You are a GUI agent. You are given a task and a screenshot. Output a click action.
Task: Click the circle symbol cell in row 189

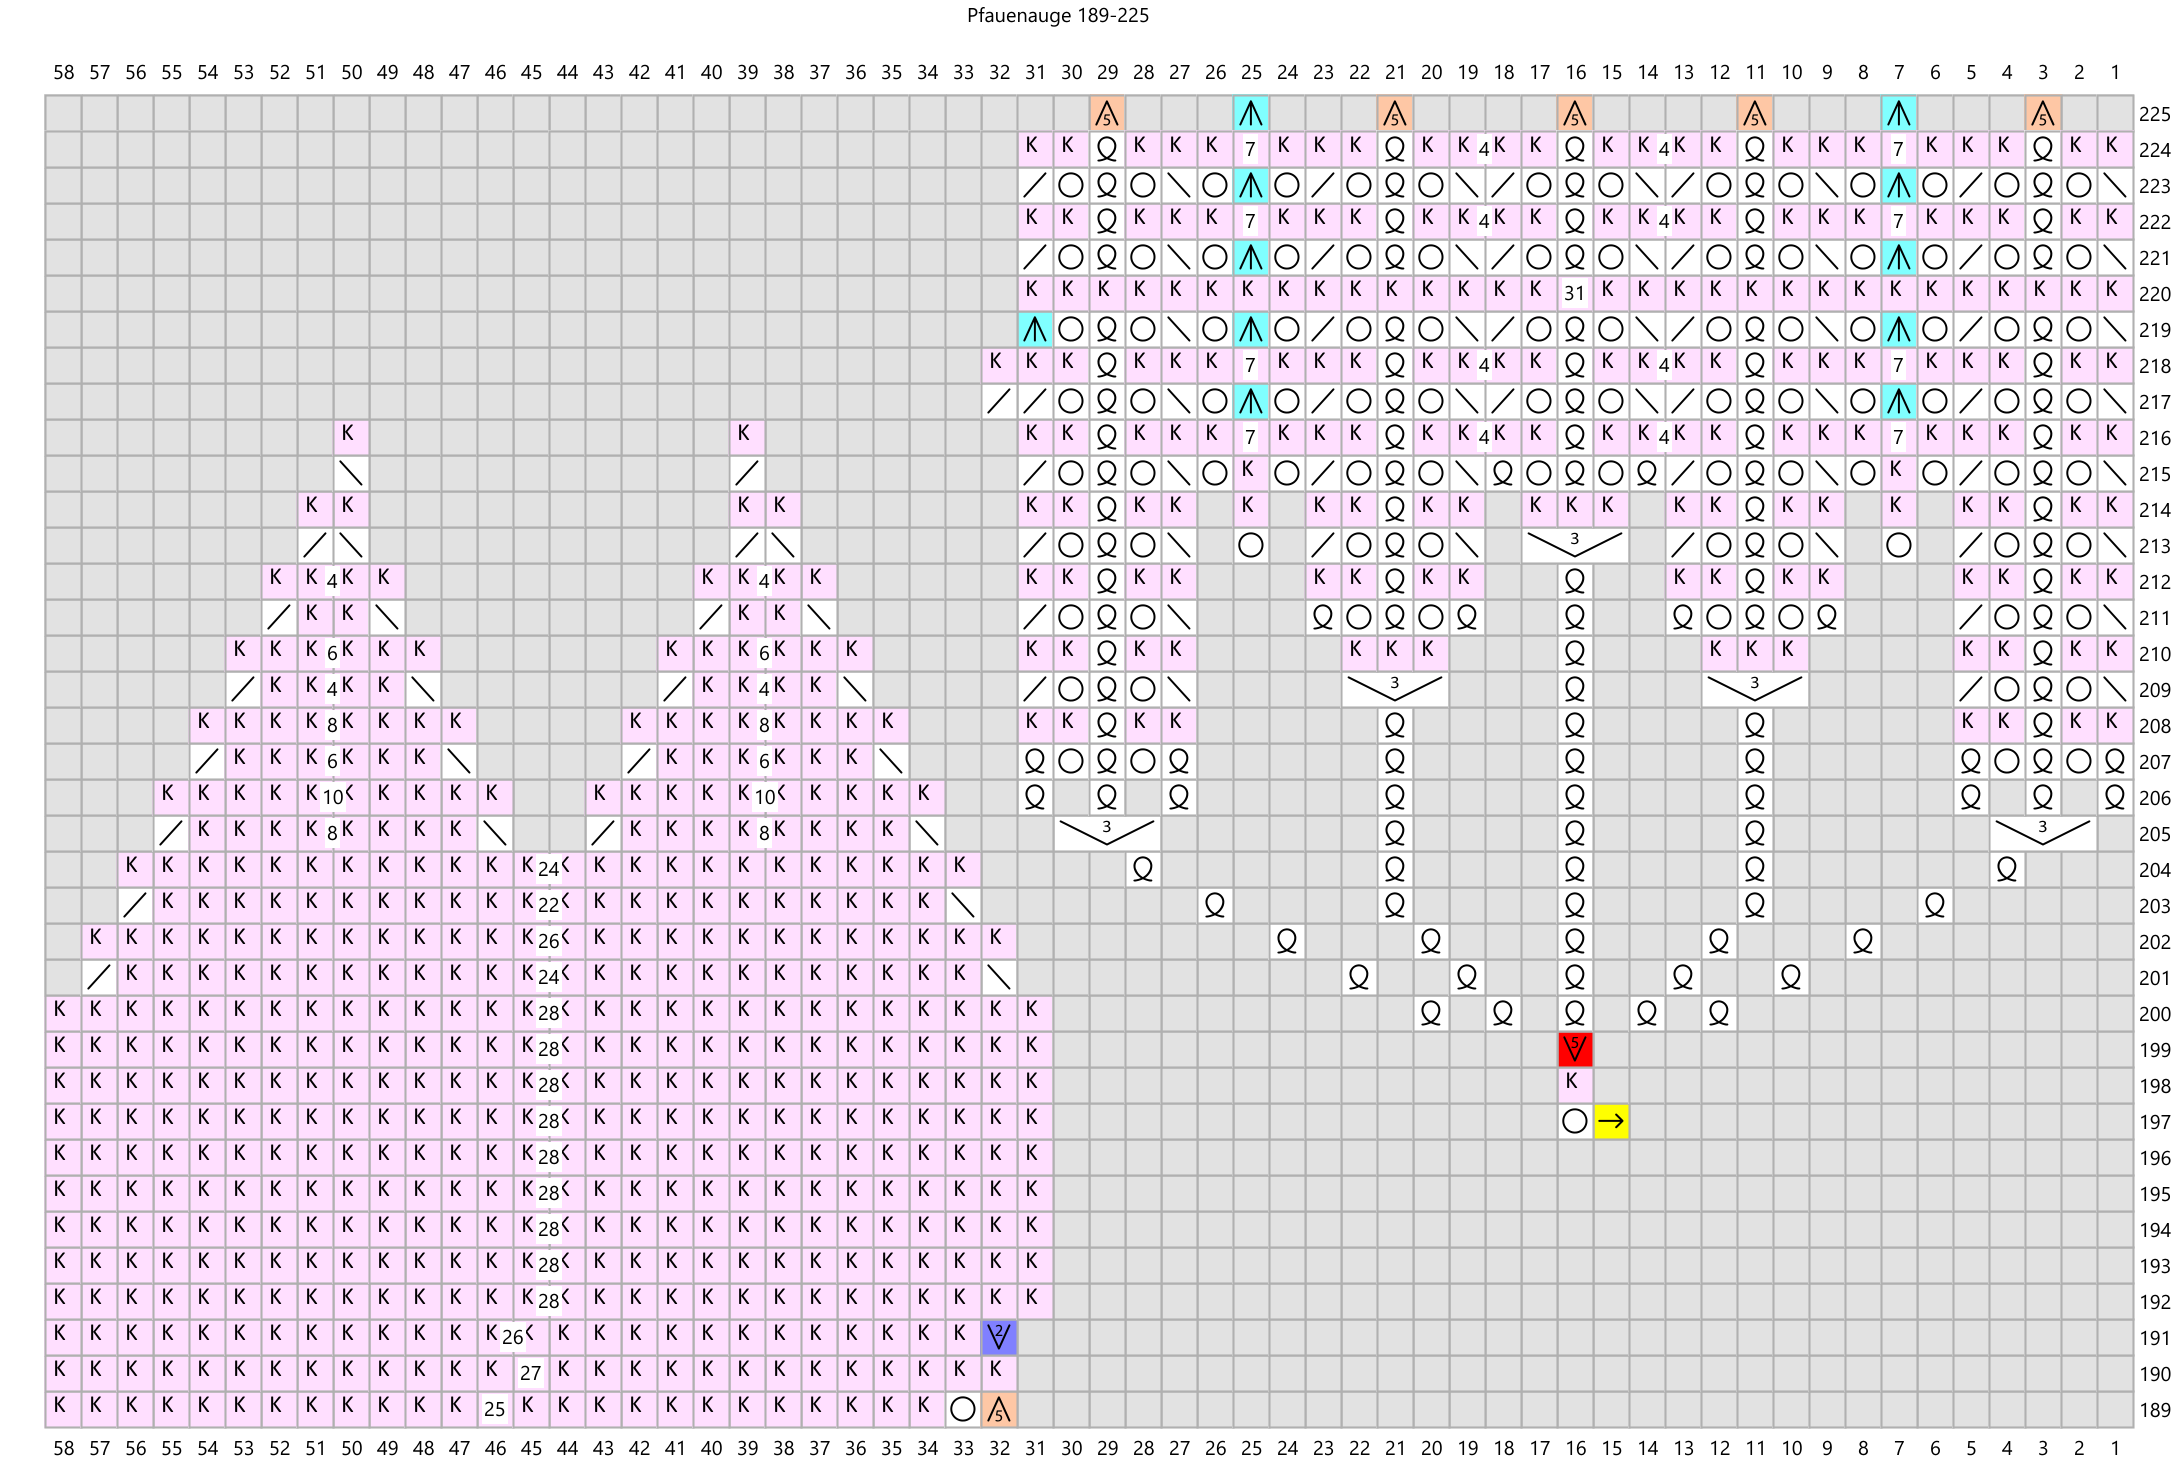[963, 1410]
